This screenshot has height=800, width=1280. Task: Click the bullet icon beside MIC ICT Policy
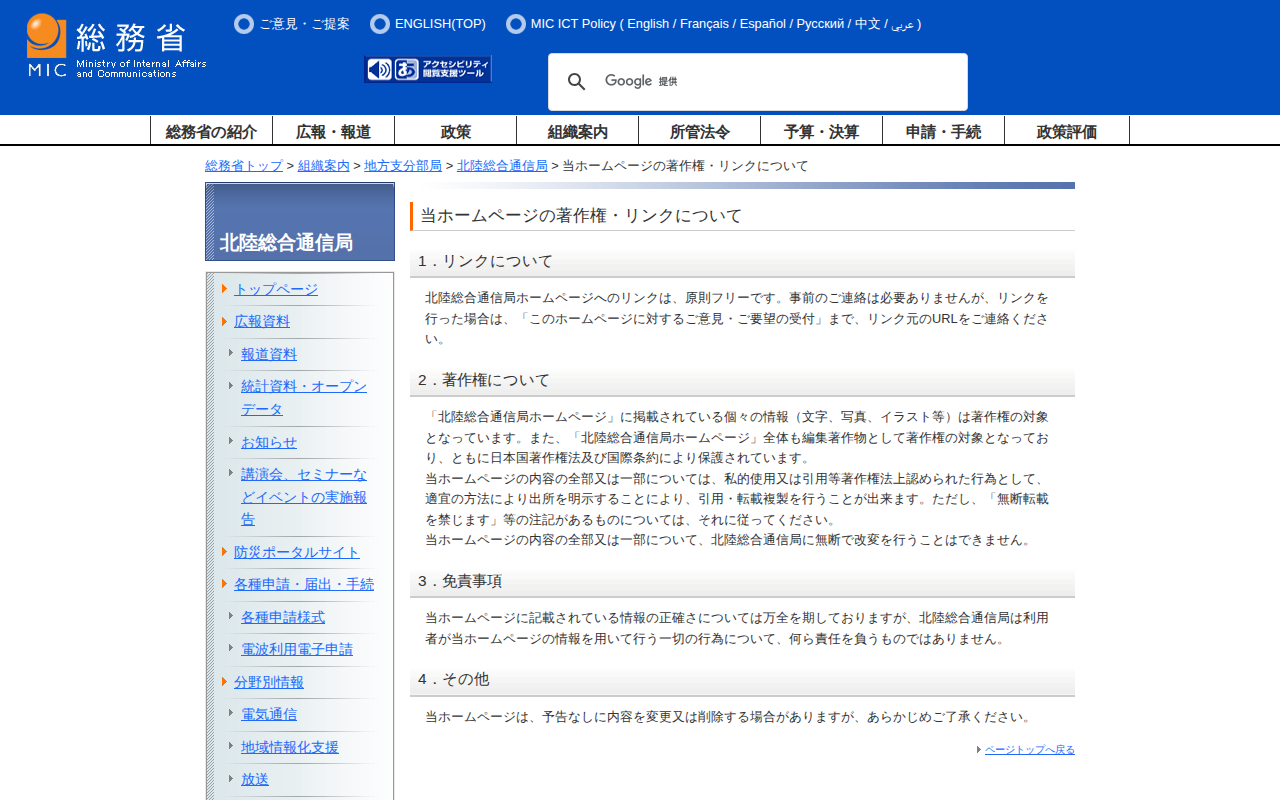click(x=516, y=24)
